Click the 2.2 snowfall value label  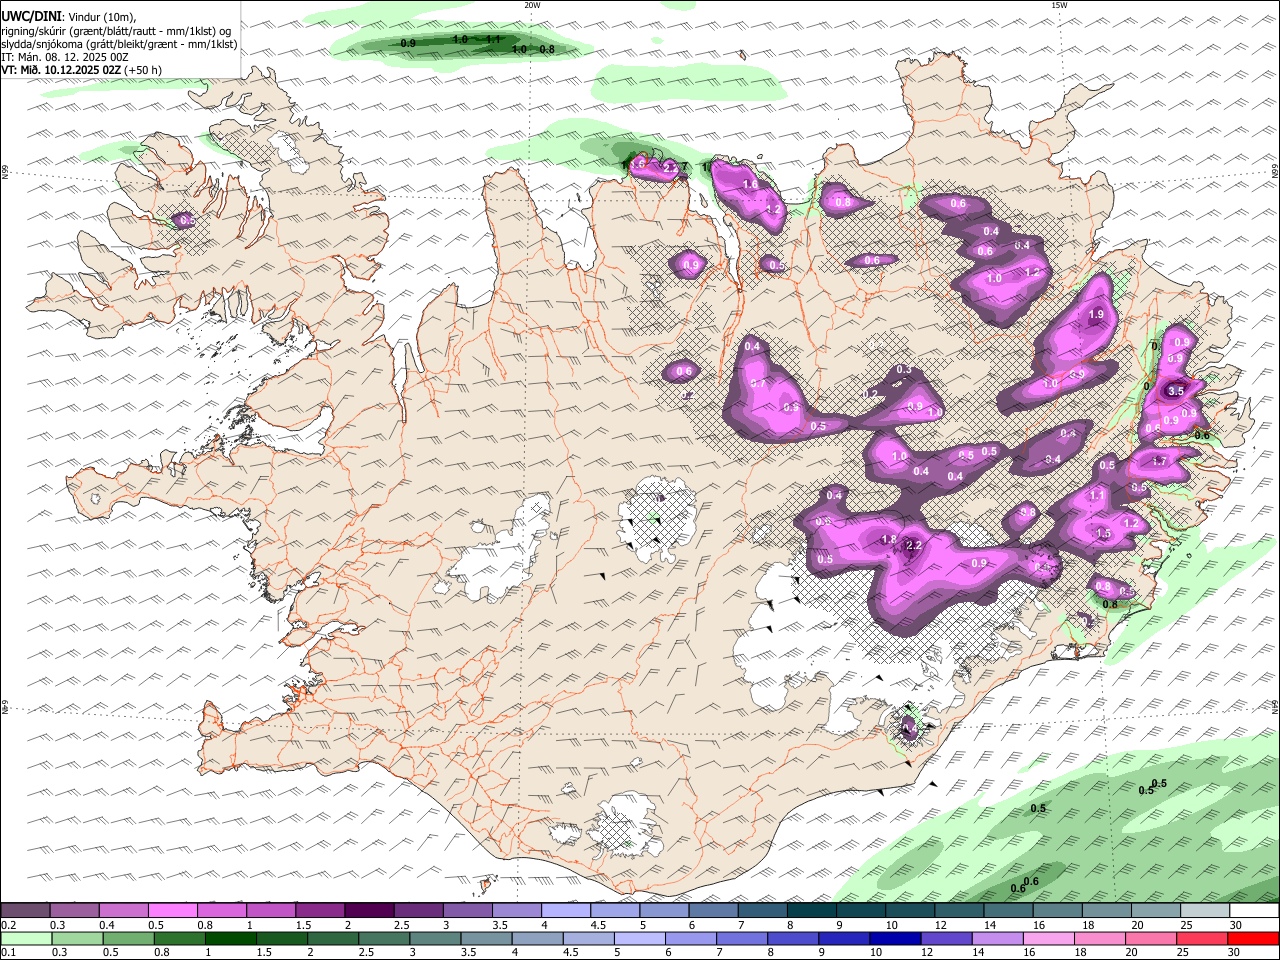[x=913, y=546]
